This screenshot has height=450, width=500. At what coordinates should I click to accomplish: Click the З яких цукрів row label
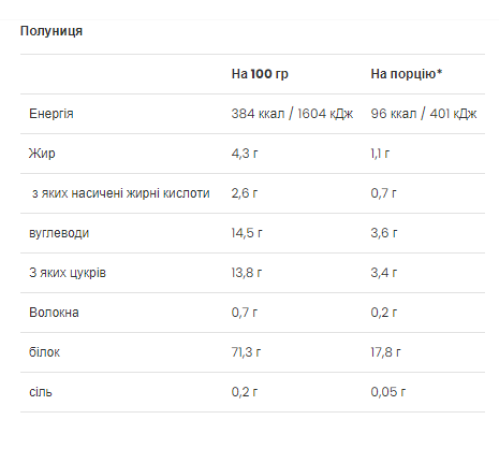click(x=67, y=273)
